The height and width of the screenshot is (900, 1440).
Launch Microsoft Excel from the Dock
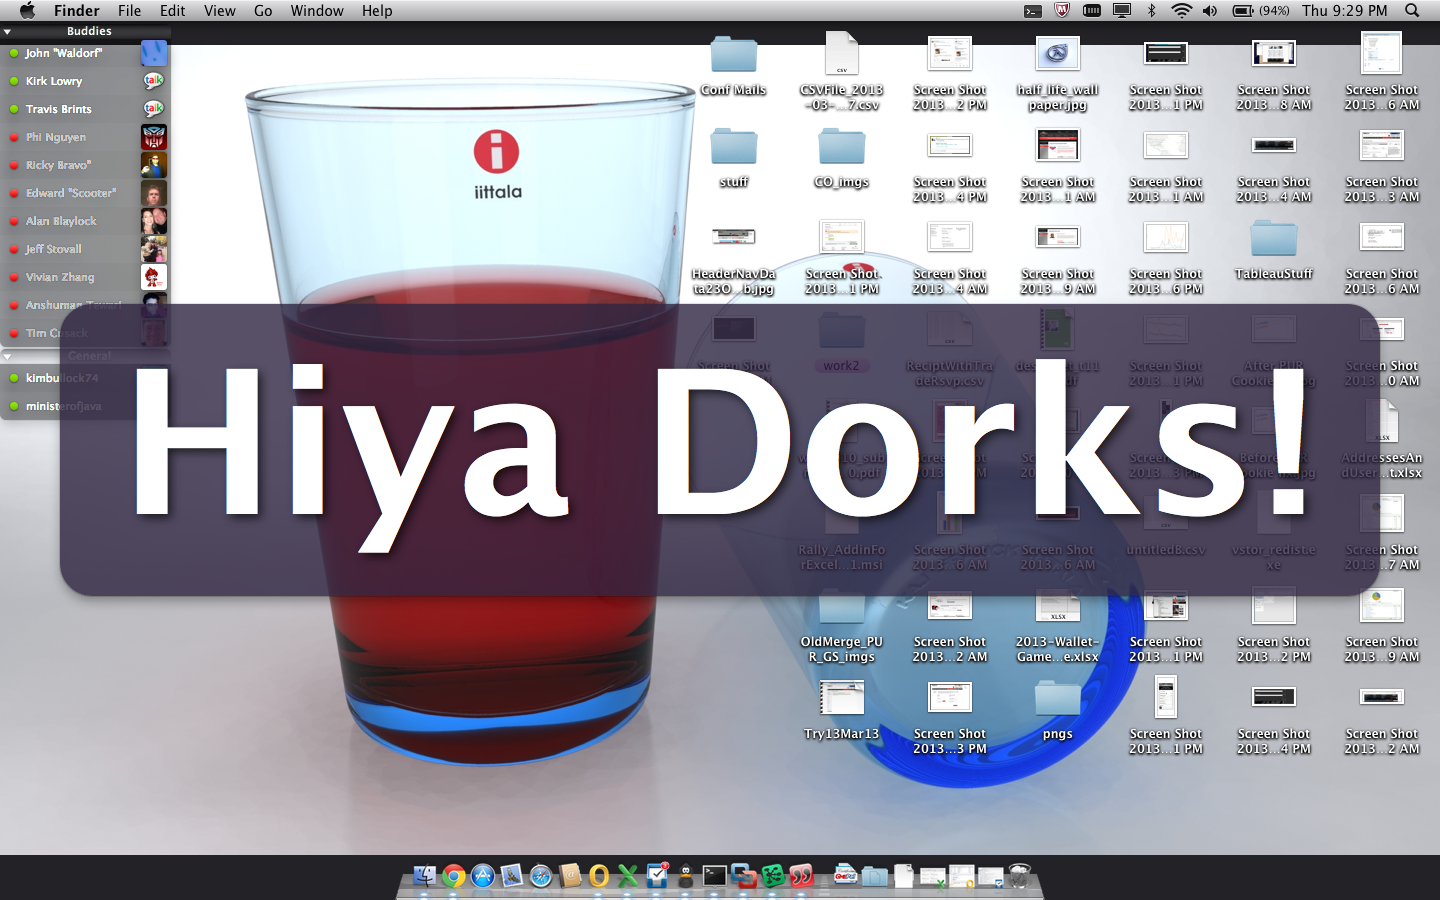[x=628, y=876]
